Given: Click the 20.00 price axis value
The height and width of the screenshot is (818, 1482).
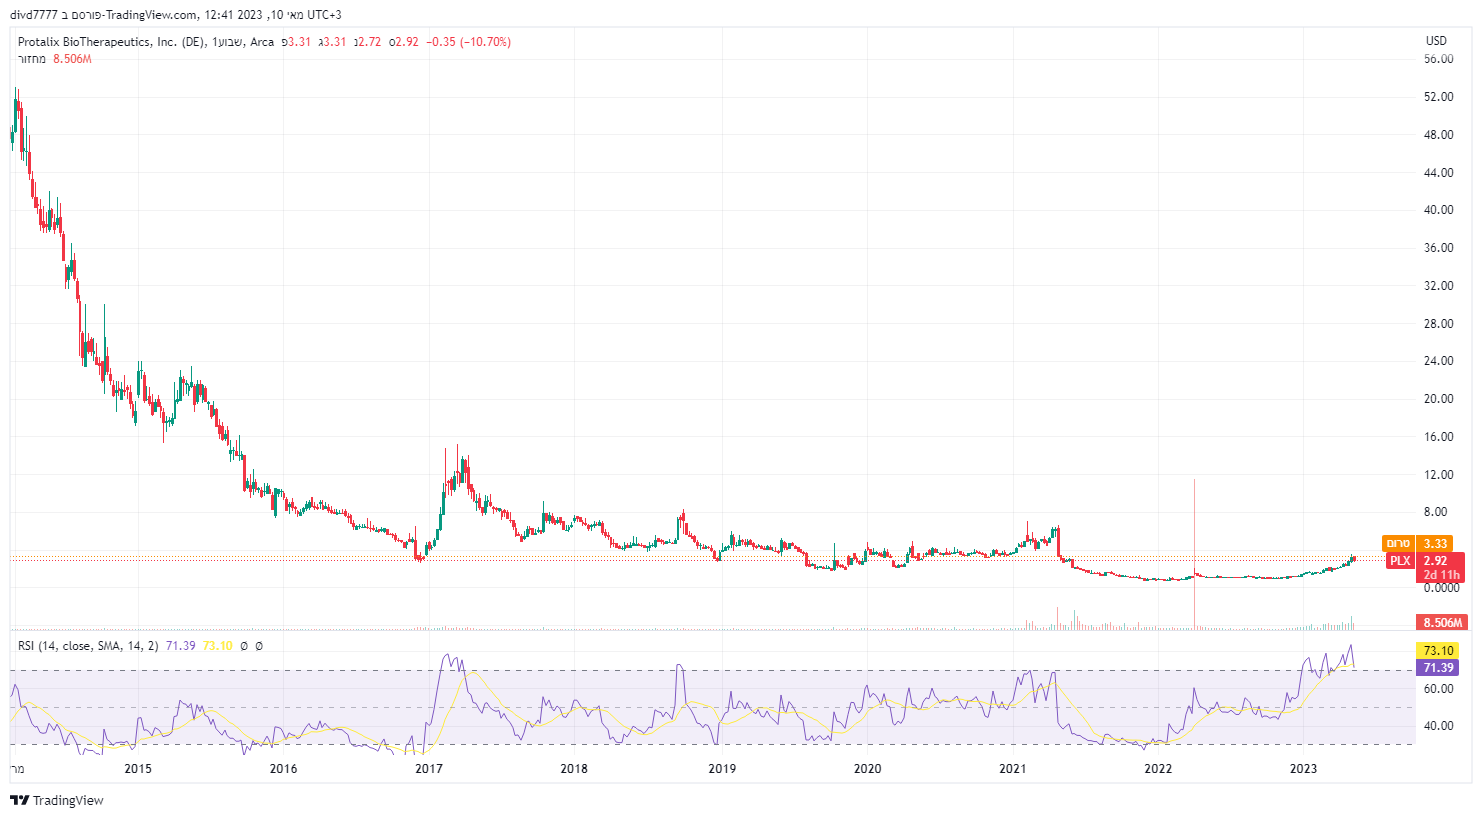Looking at the screenshot, I should [1439, 399].
